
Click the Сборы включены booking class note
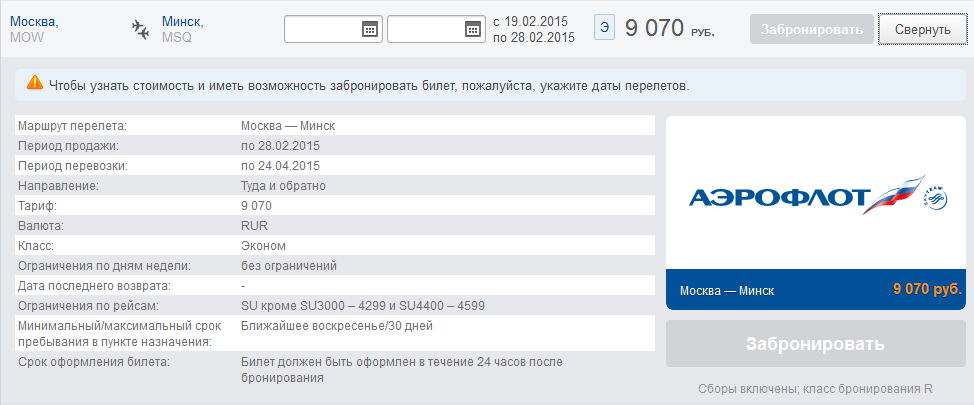[x=815, y=389]
